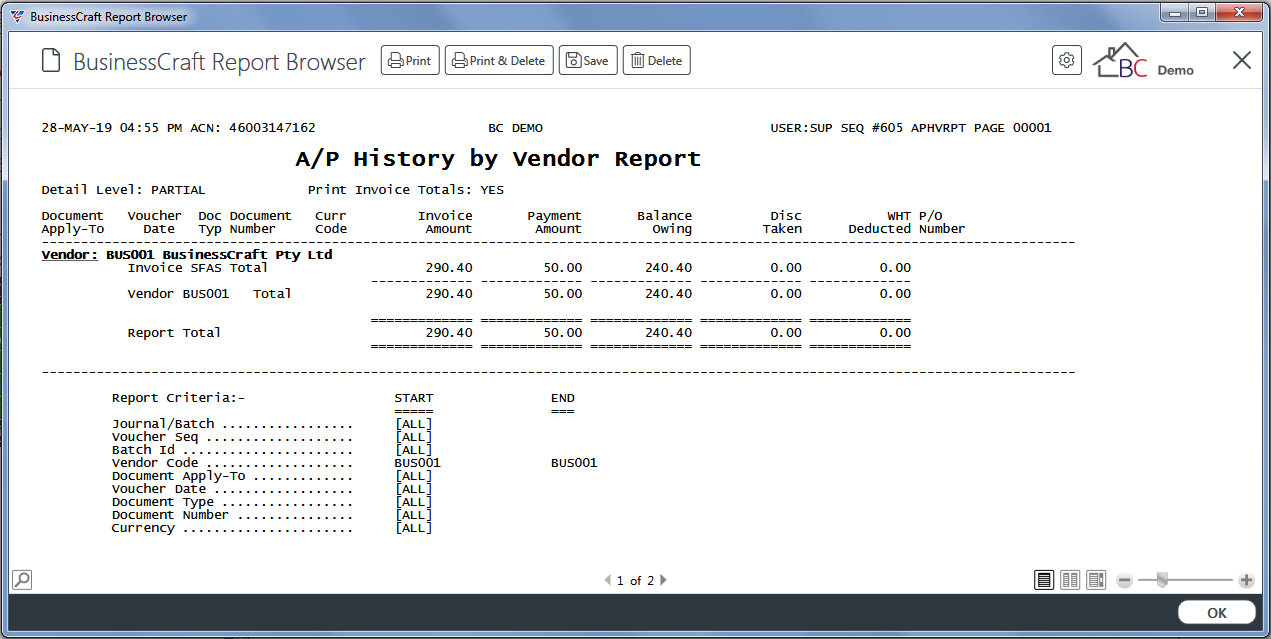Click the '1 of 2' page indicator
The height and width of the screenshot is (639, 1271).
[635, 580]
